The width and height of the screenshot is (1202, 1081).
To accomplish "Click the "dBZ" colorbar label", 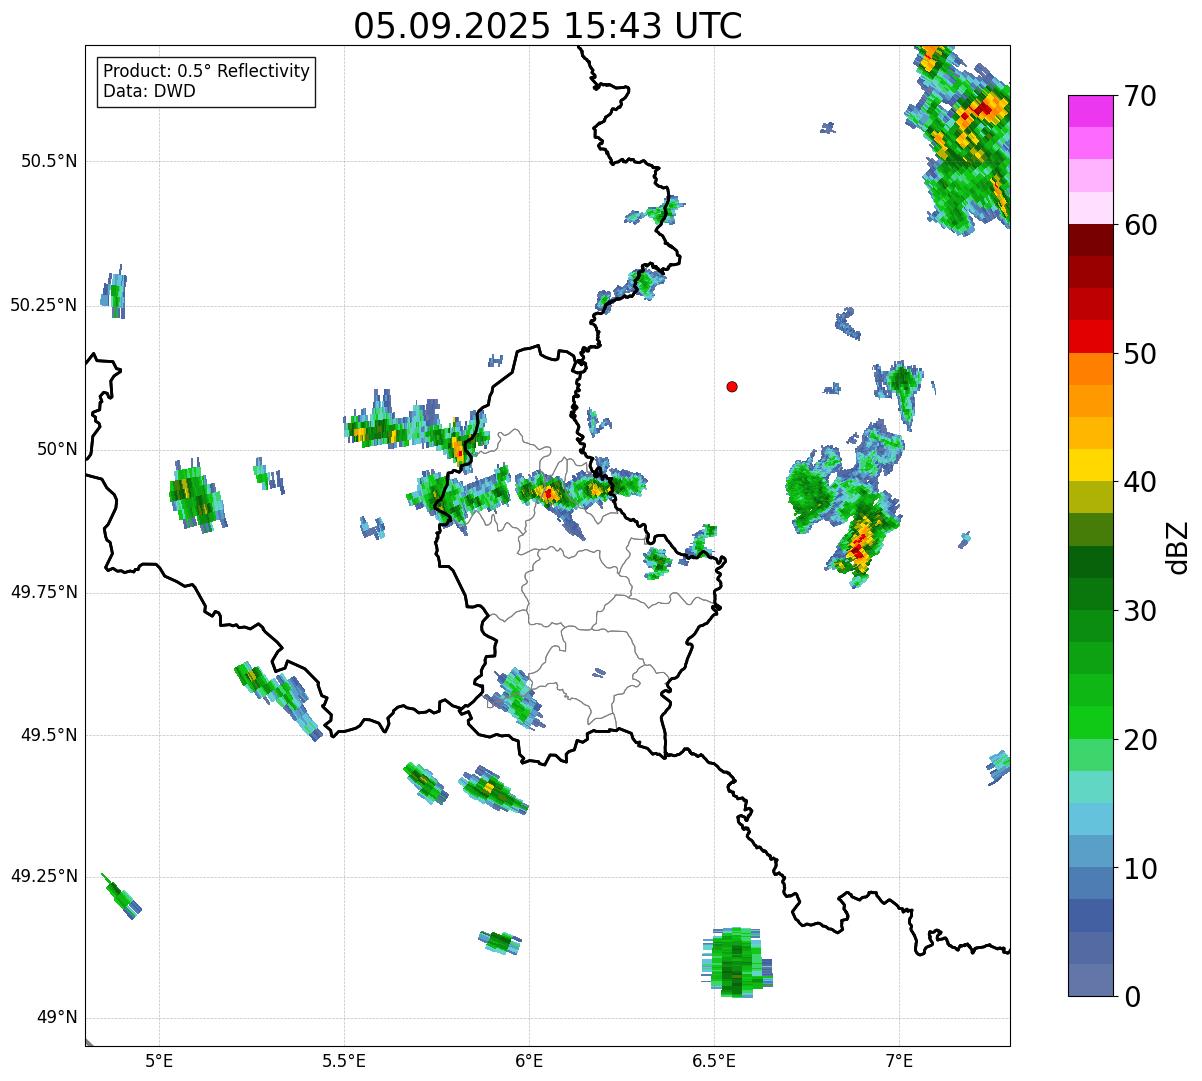I will [1178, 546].
